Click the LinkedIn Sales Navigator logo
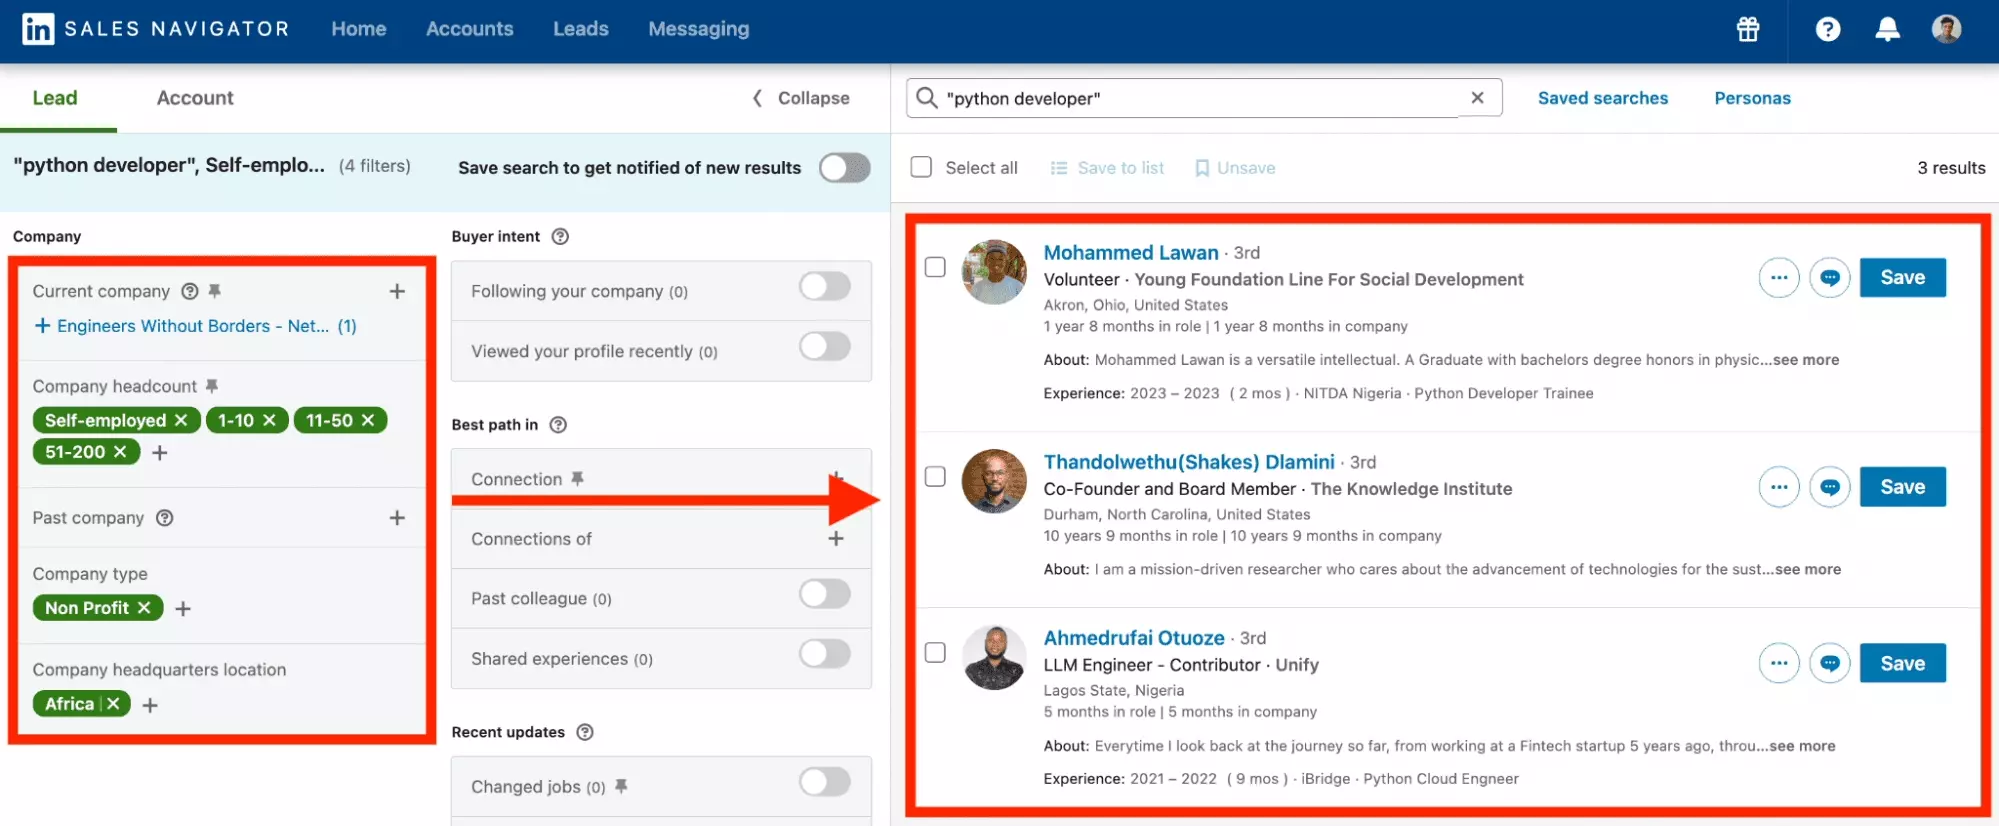The height and width of the screenshot is (826, 1999). click(38, 29)
